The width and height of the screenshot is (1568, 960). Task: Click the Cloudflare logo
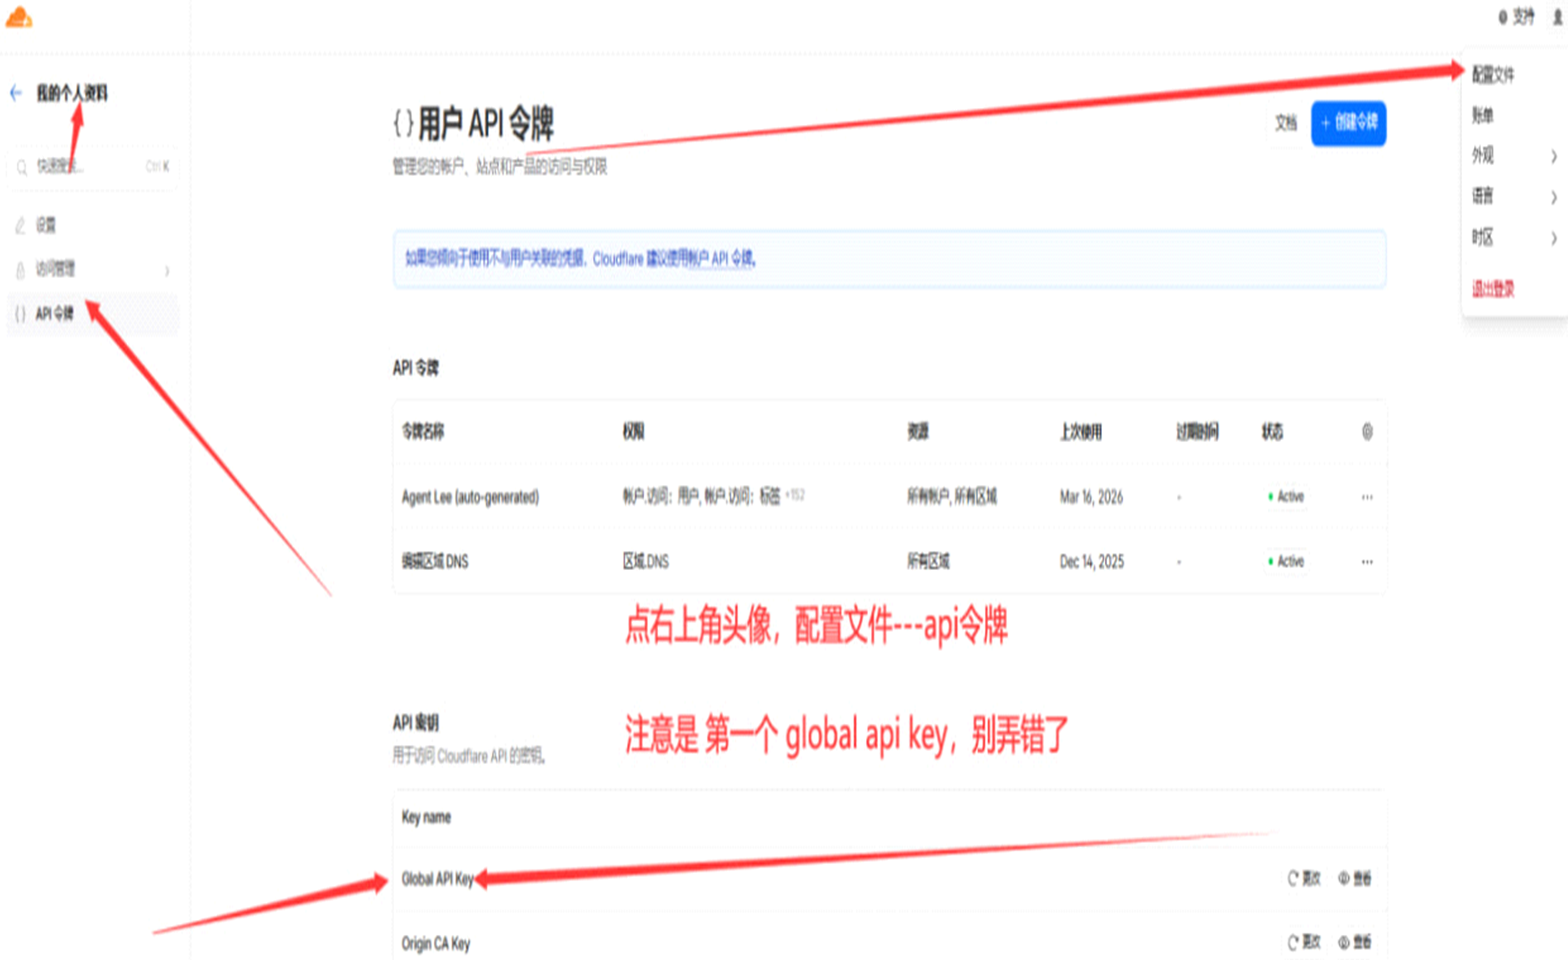[19, 17]
